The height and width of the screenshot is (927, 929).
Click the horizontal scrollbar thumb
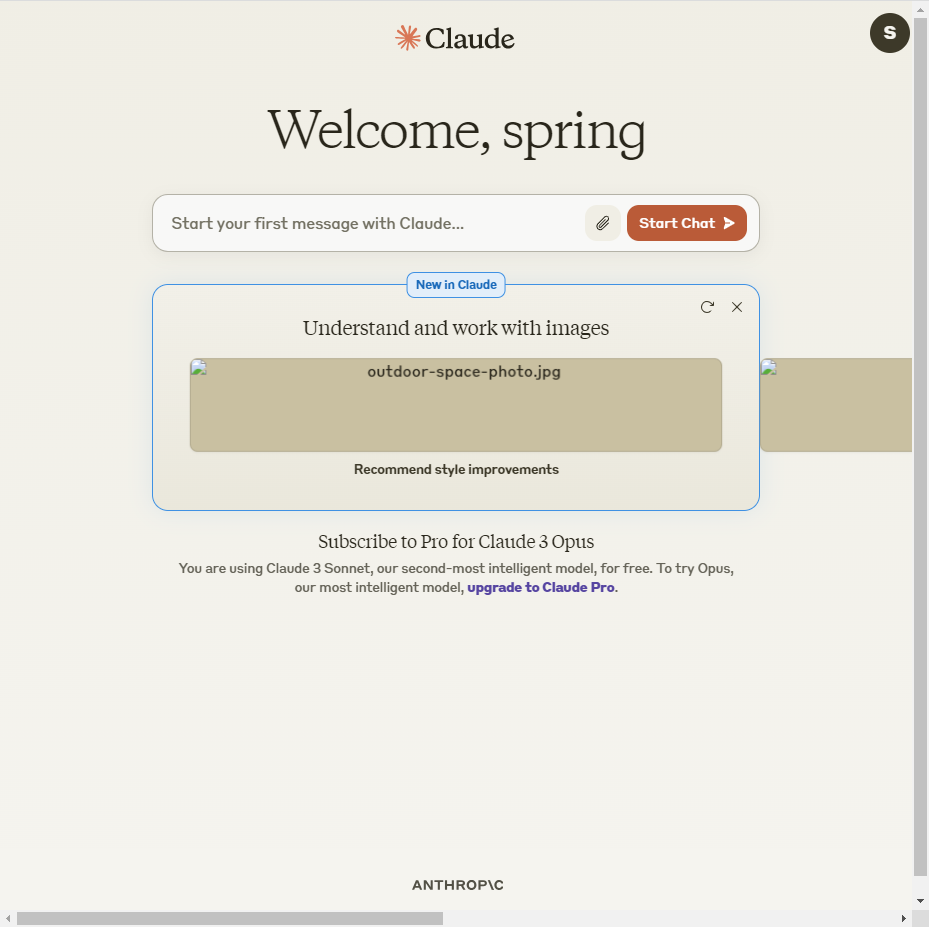230,919
